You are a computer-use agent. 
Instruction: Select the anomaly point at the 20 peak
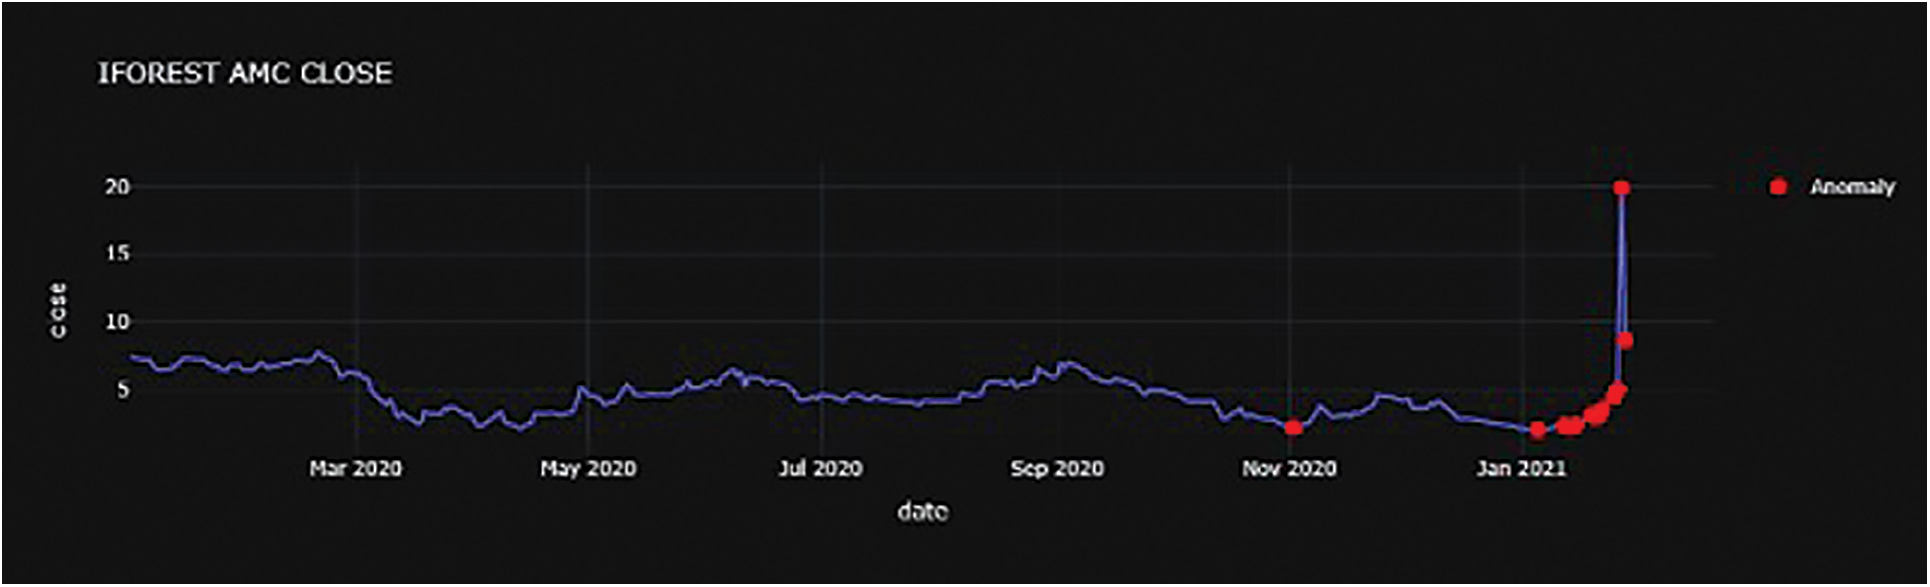[1621, 188]
